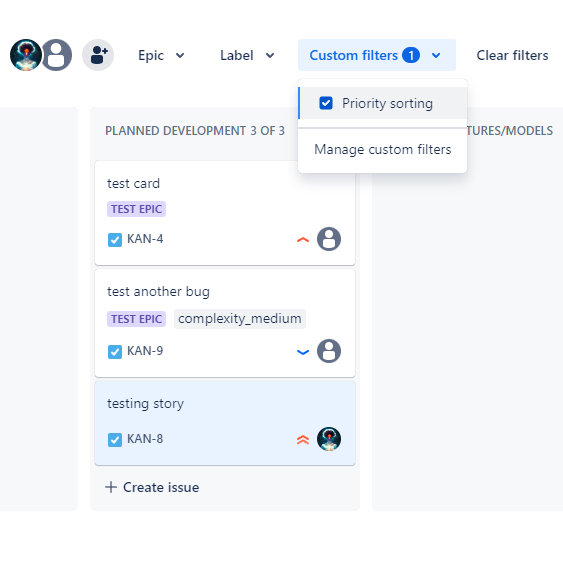This screenshot has width=563, height=566.
Task: Open issue key KAN-9
Action: [145, 351]
